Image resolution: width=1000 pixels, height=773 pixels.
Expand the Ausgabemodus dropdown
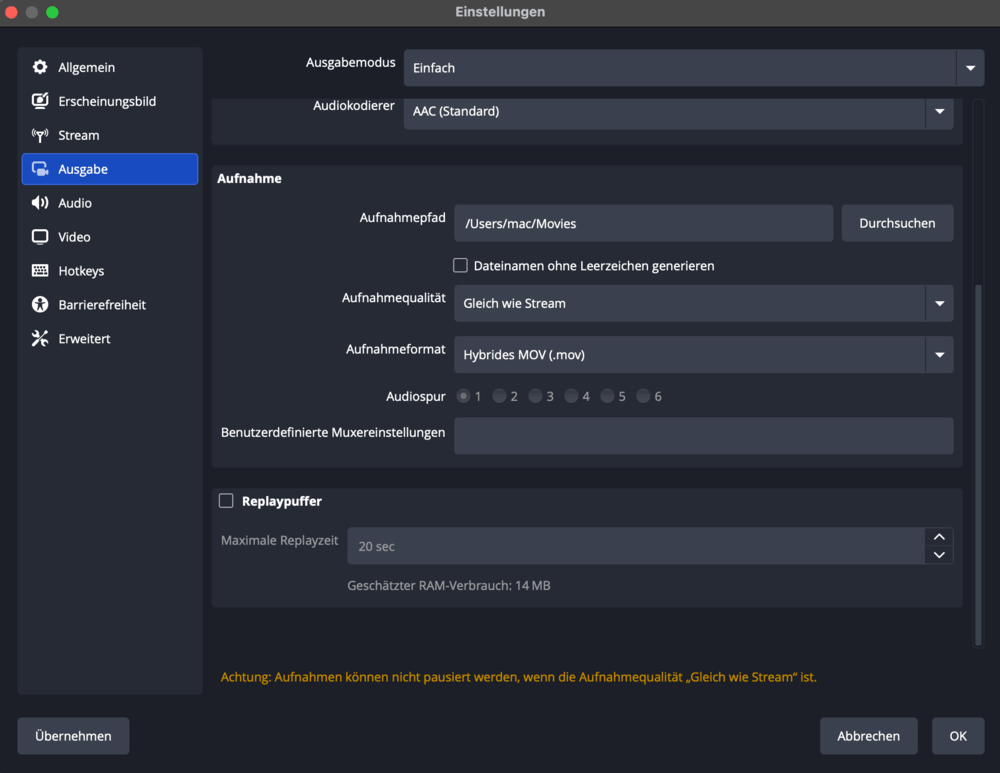point(969,68)
